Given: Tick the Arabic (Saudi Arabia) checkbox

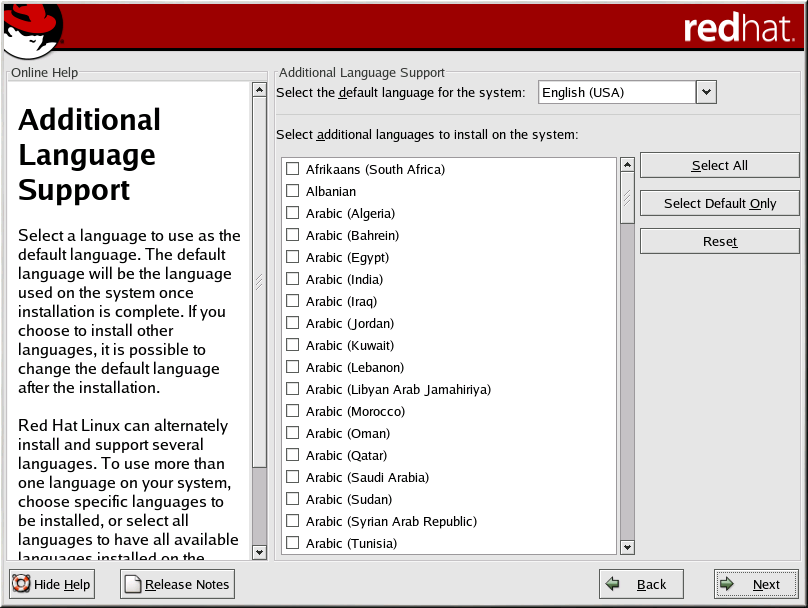Looking at the screenshot, I should click(x=293, y=477).
